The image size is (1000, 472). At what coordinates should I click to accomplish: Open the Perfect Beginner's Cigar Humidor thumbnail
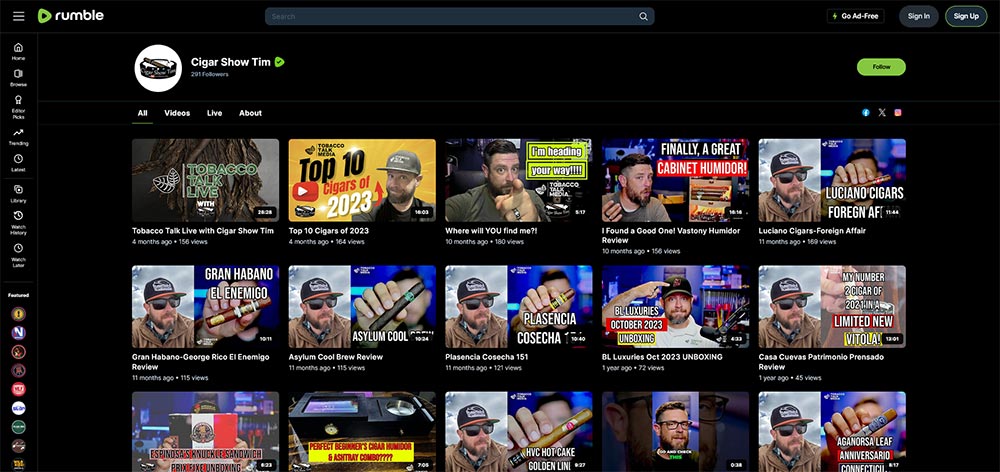[362, 432]
